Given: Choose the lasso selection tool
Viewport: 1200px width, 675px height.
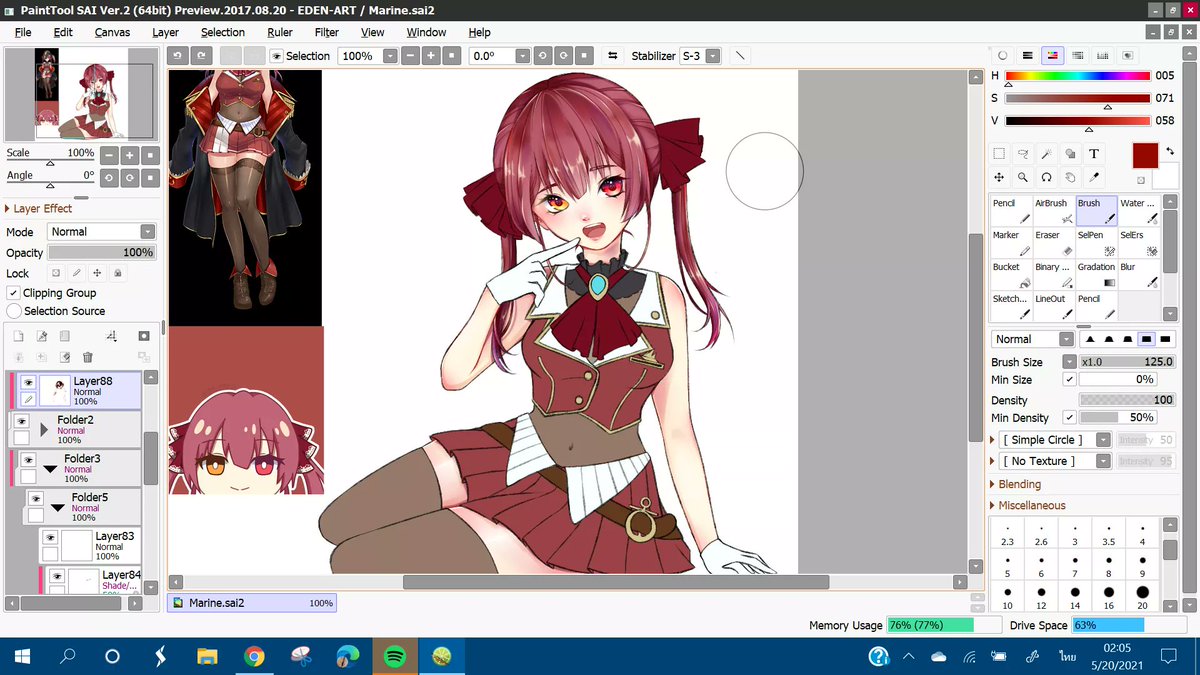Looking at the screenshot, I should point(1023,154).
